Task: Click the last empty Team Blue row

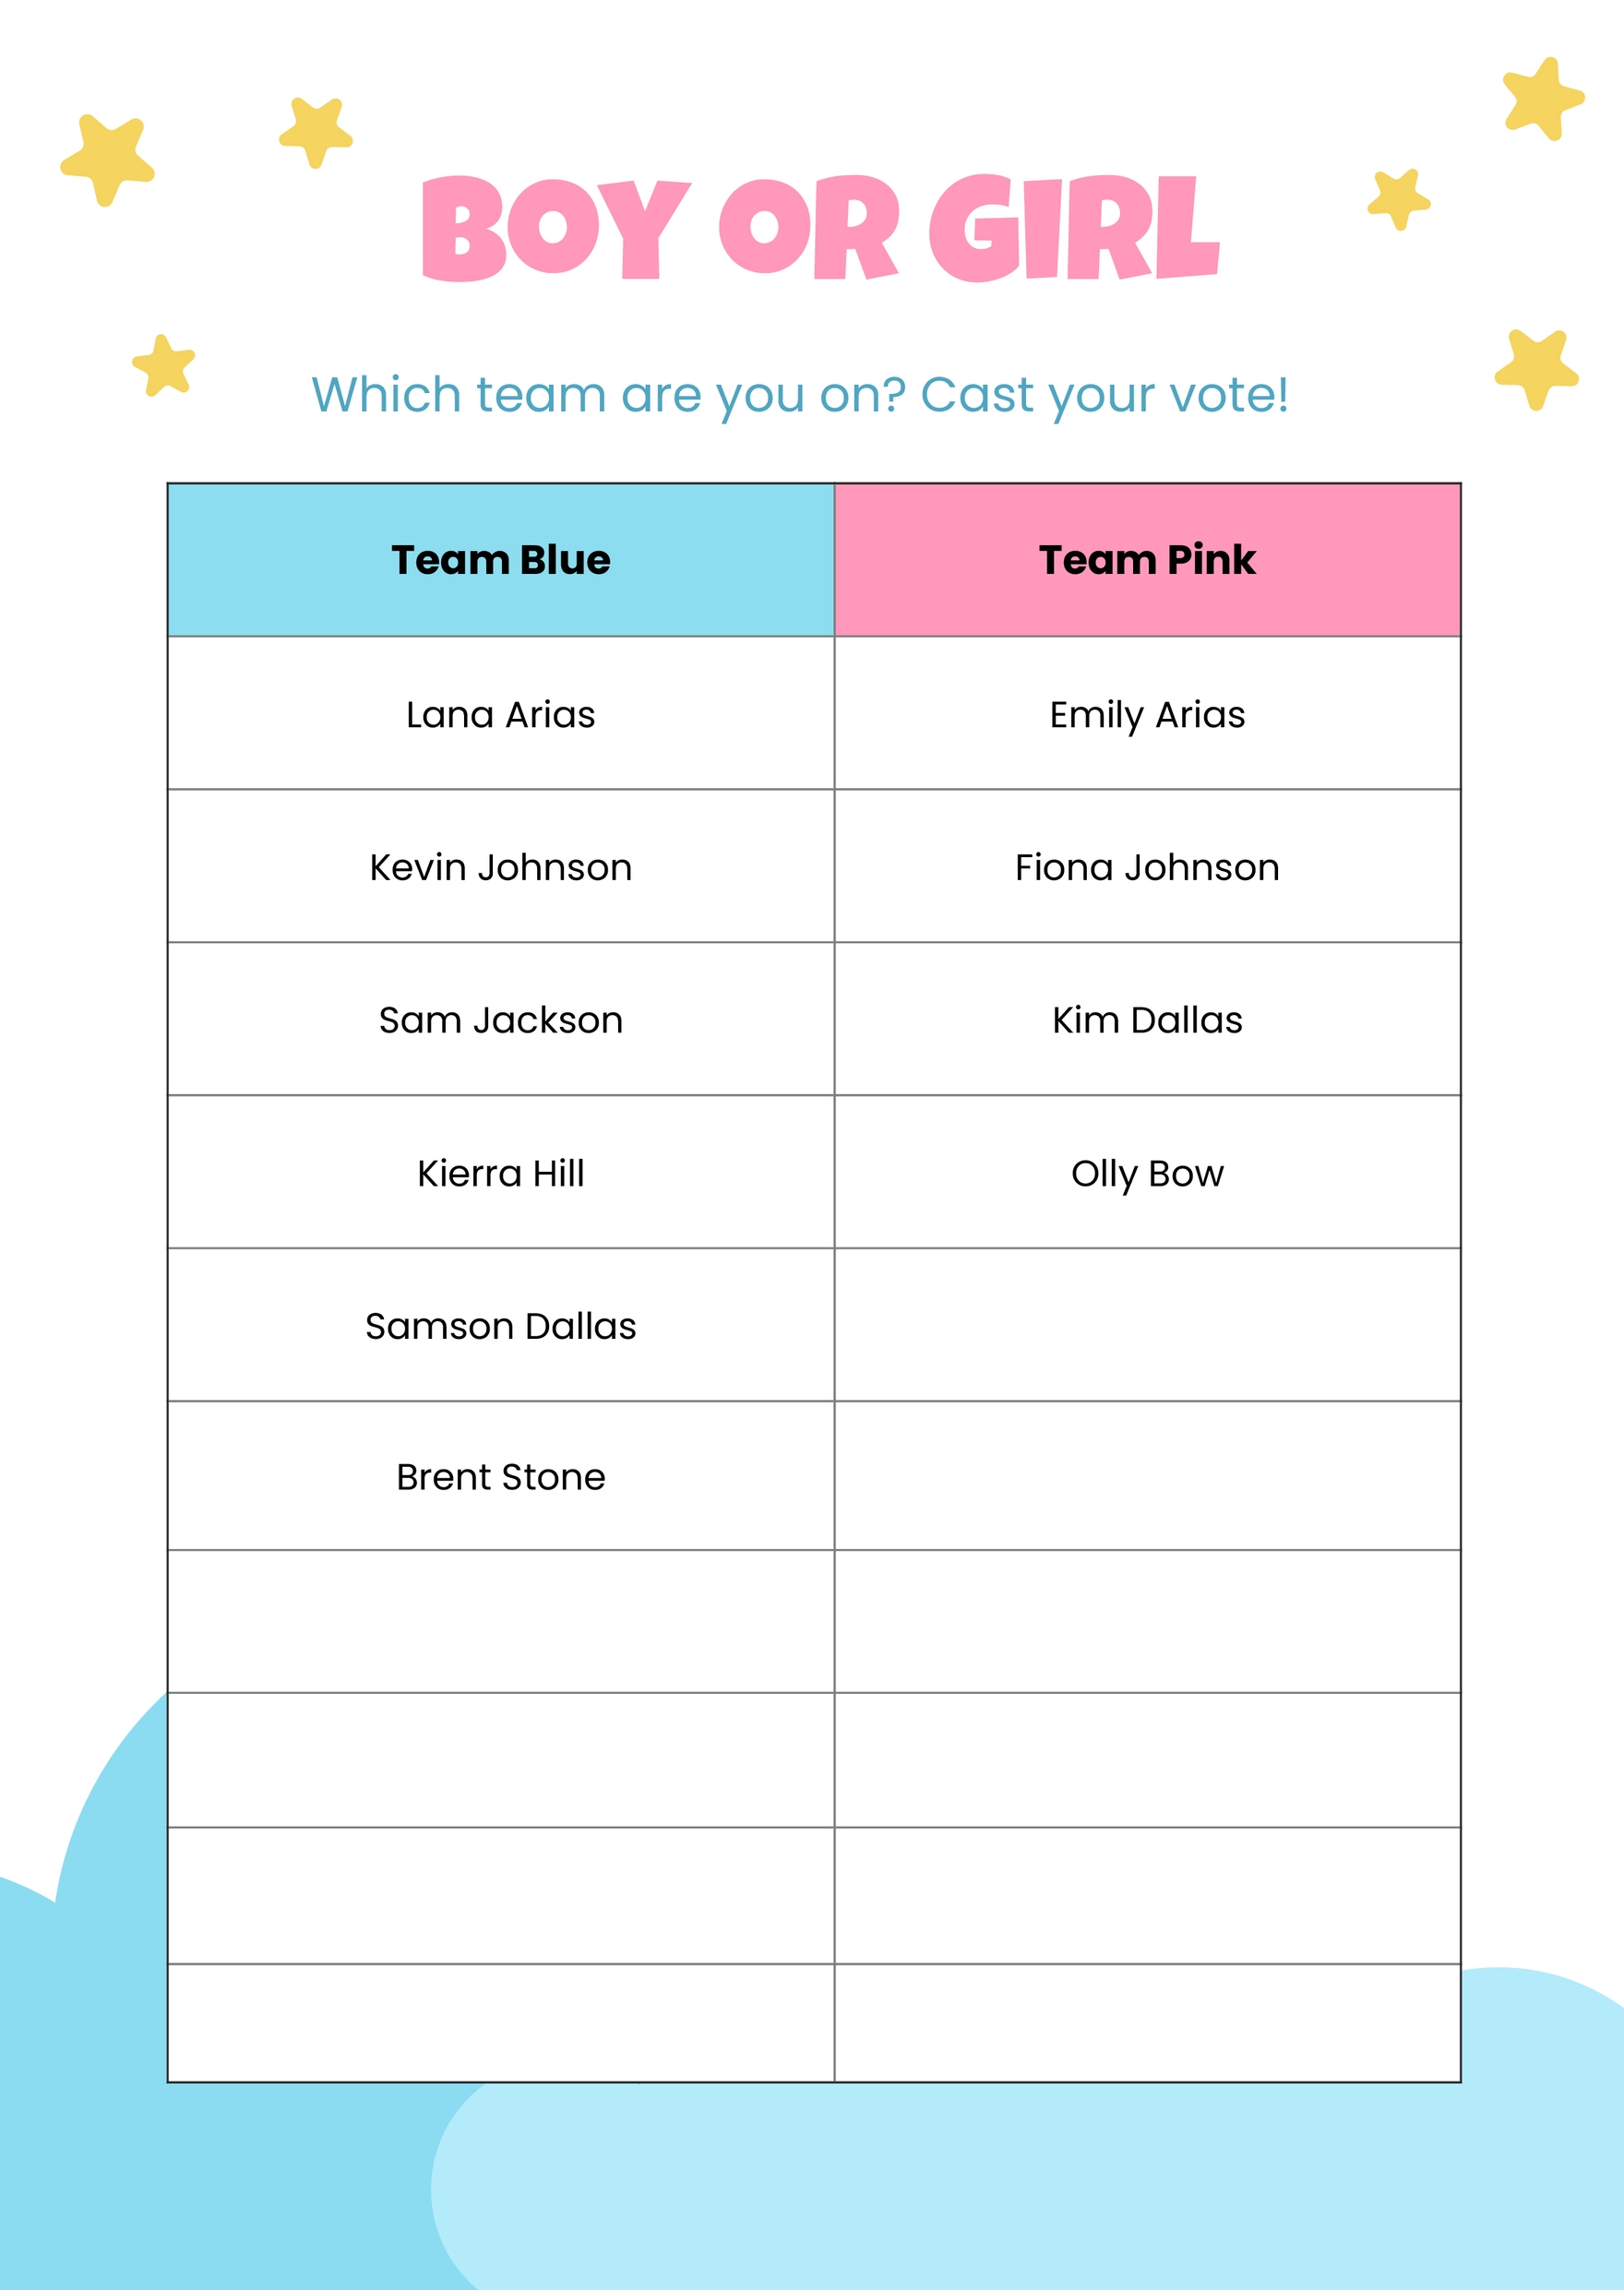Action: (501, 2023)
